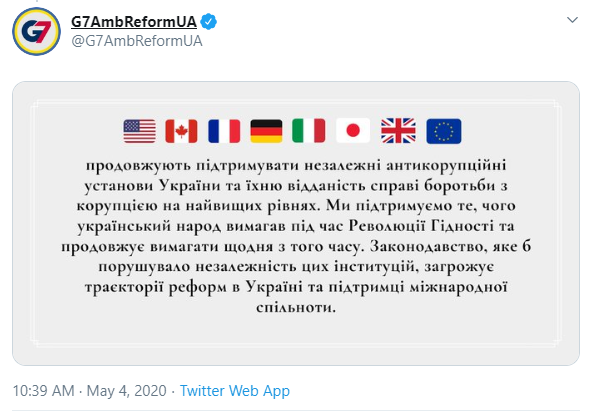Click the Germany flag icon
The image size is (595, 411).
pyautogui.click(x=266, y=131)
